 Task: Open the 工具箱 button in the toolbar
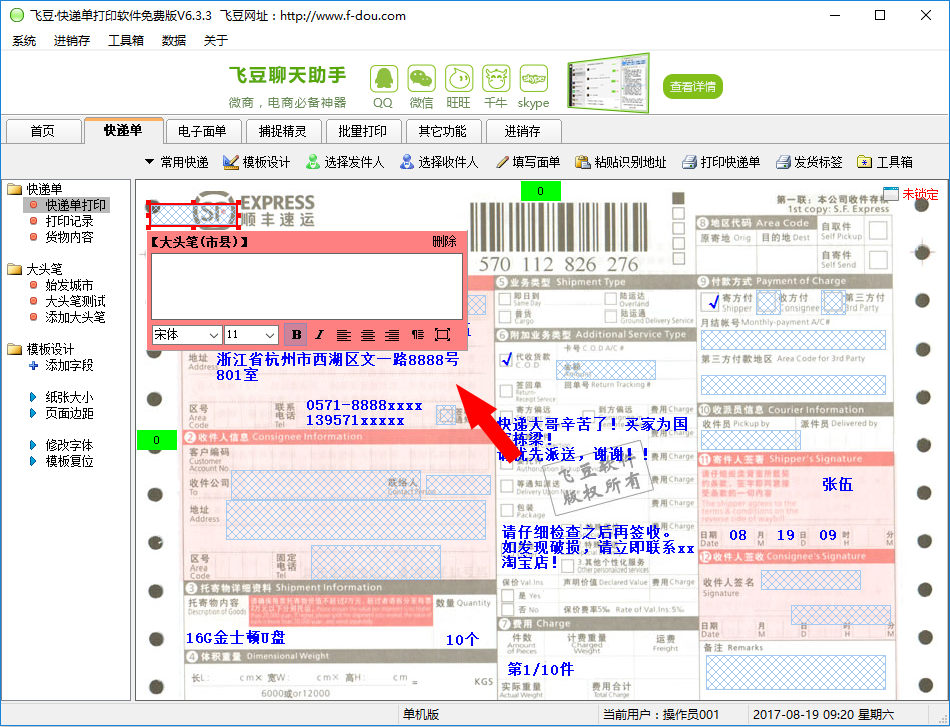[x=885, y=162]
